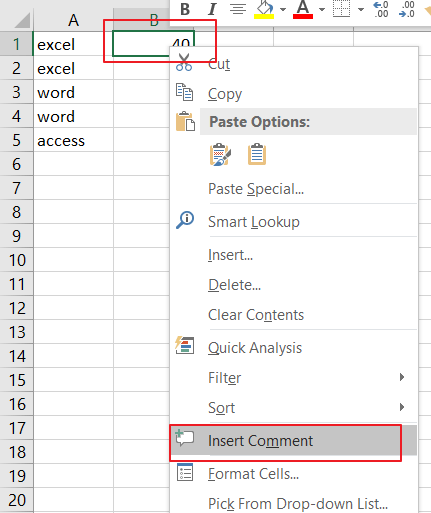431x513 pixels.
Task: Choose Smart Lookup menu entry
Action: [x=254, y=222]
